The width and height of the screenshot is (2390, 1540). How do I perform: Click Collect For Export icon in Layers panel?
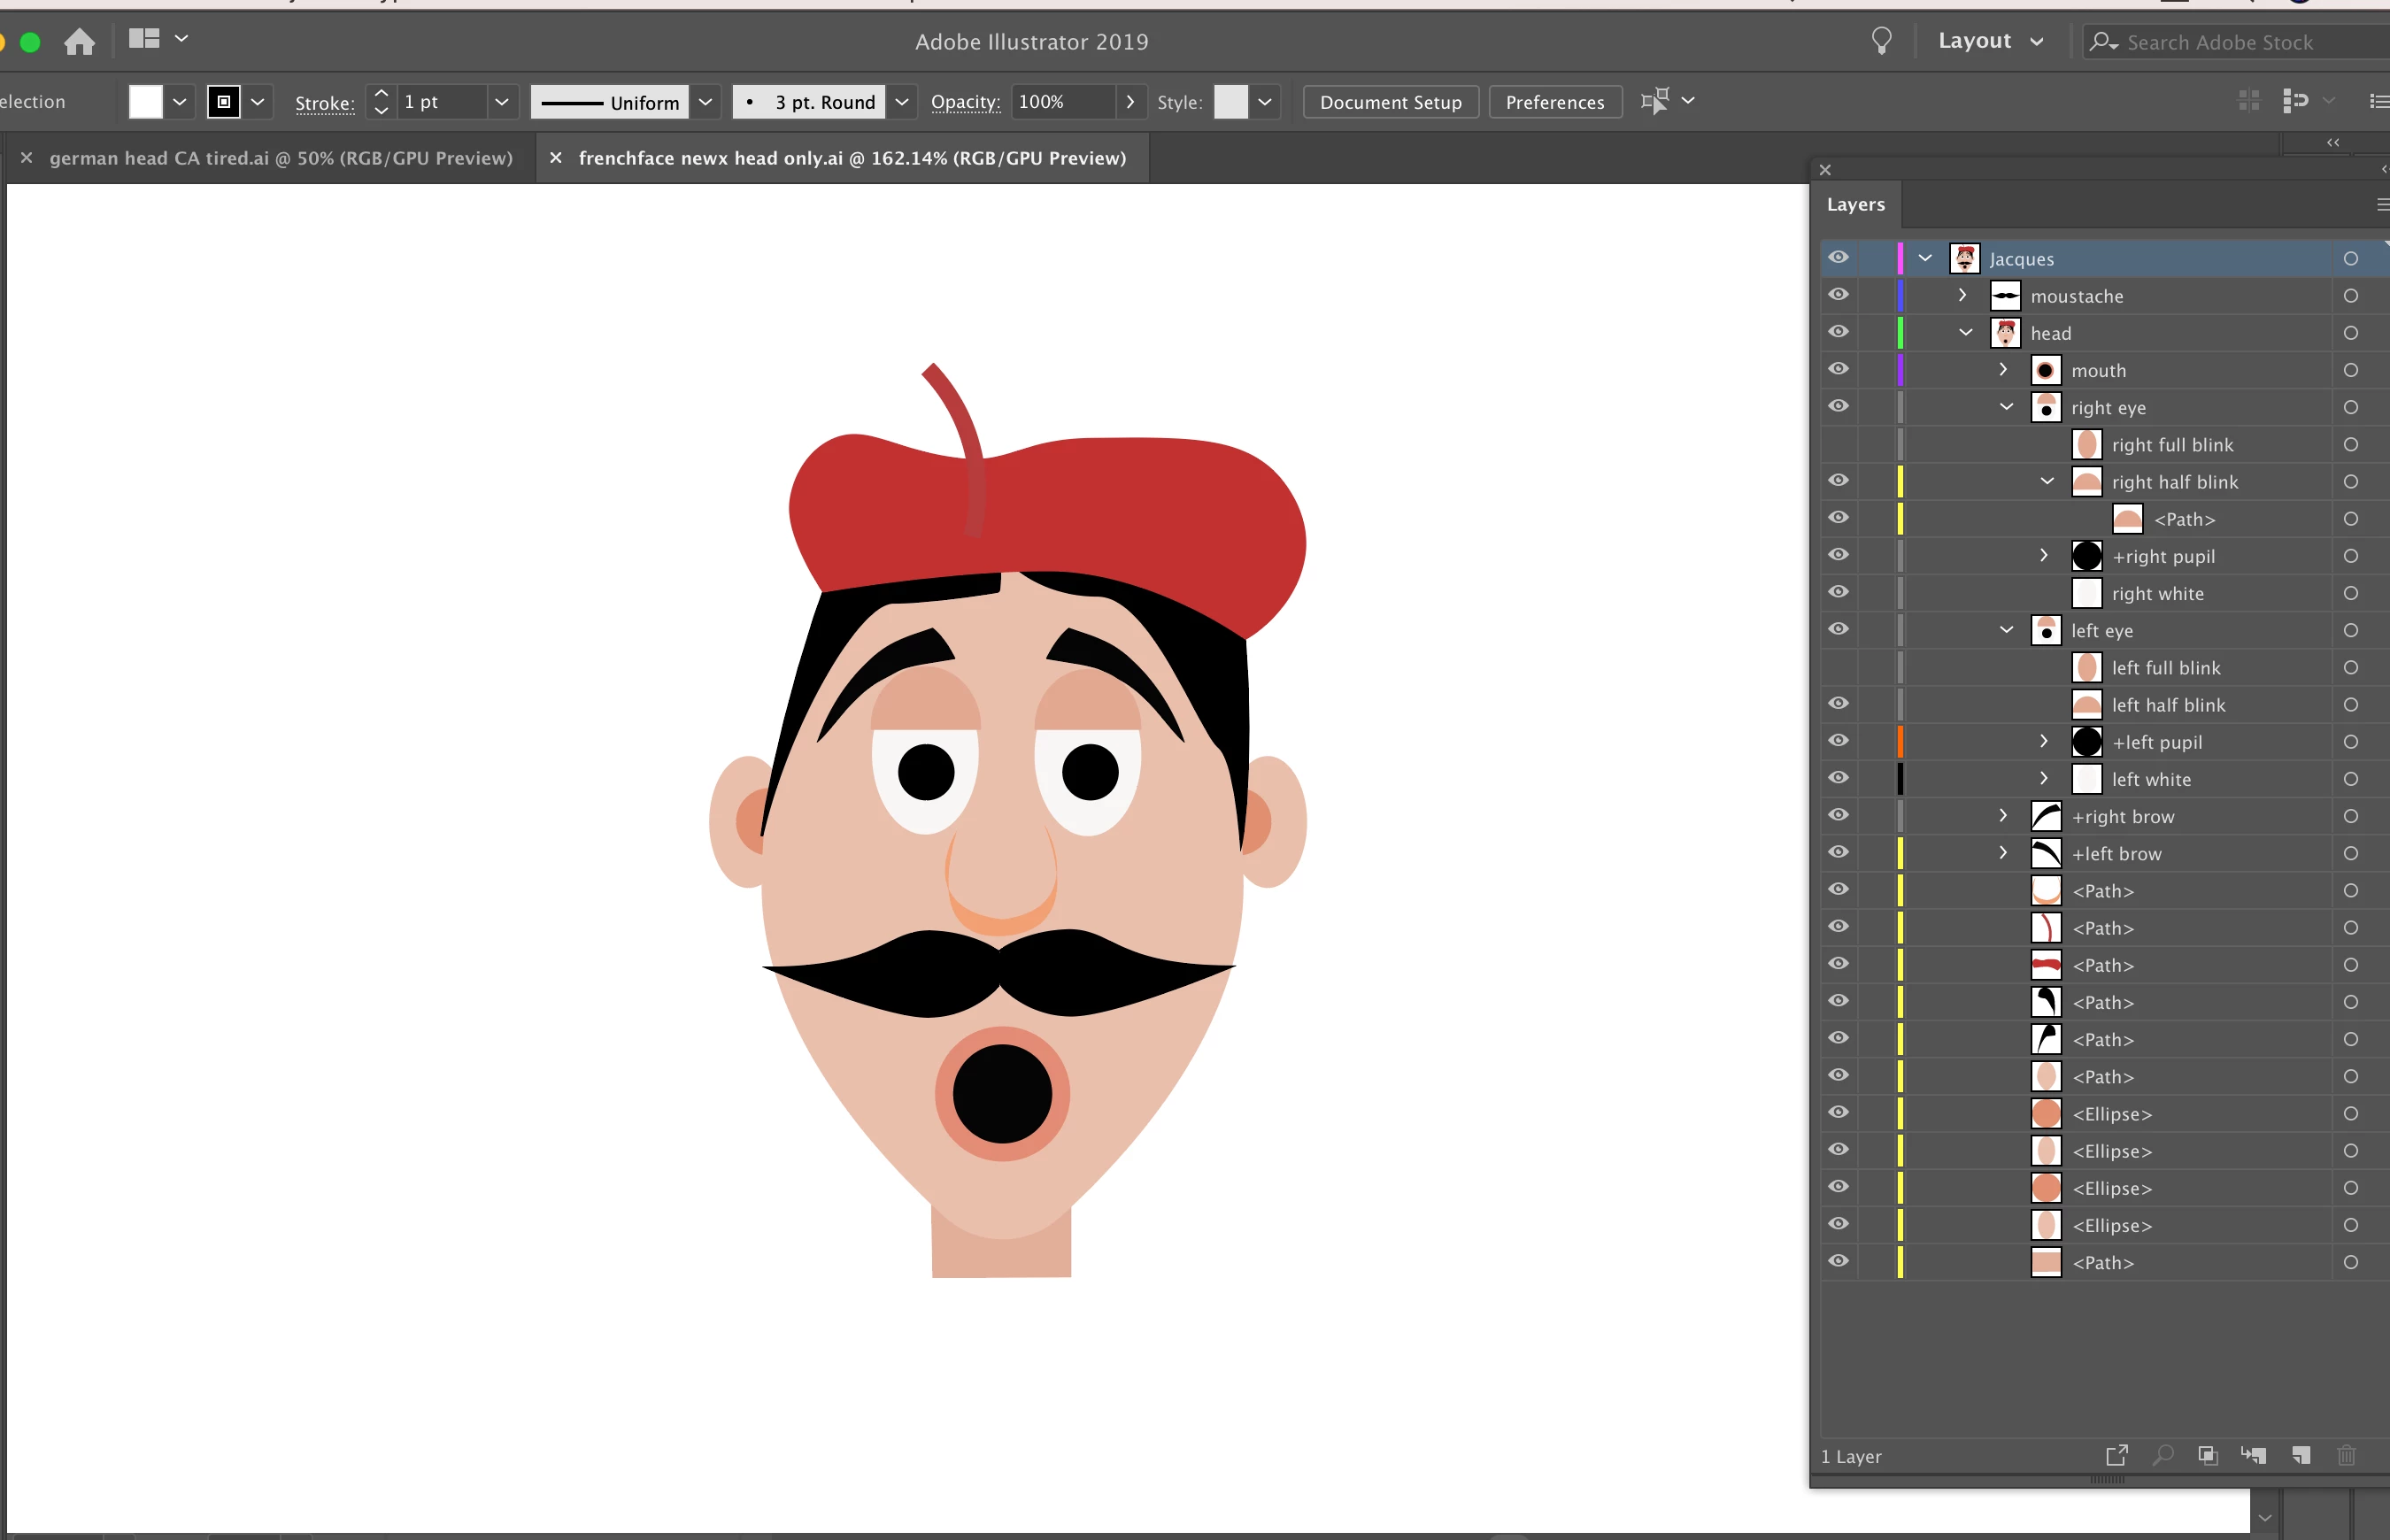point(2116,1455)
